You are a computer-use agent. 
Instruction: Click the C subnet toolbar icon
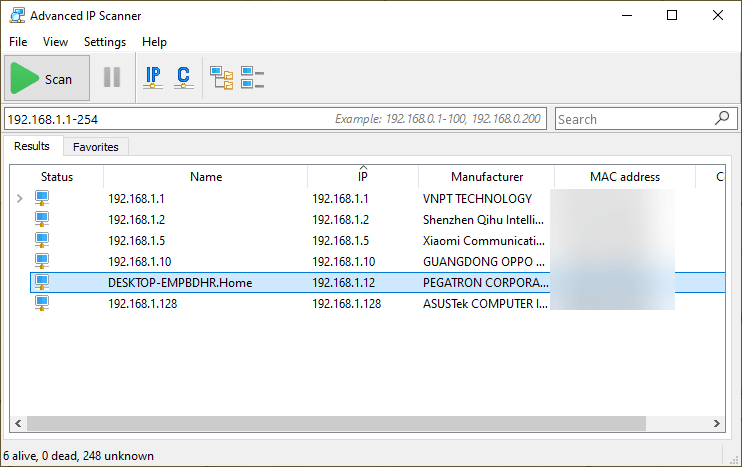[x=183, y=78]
